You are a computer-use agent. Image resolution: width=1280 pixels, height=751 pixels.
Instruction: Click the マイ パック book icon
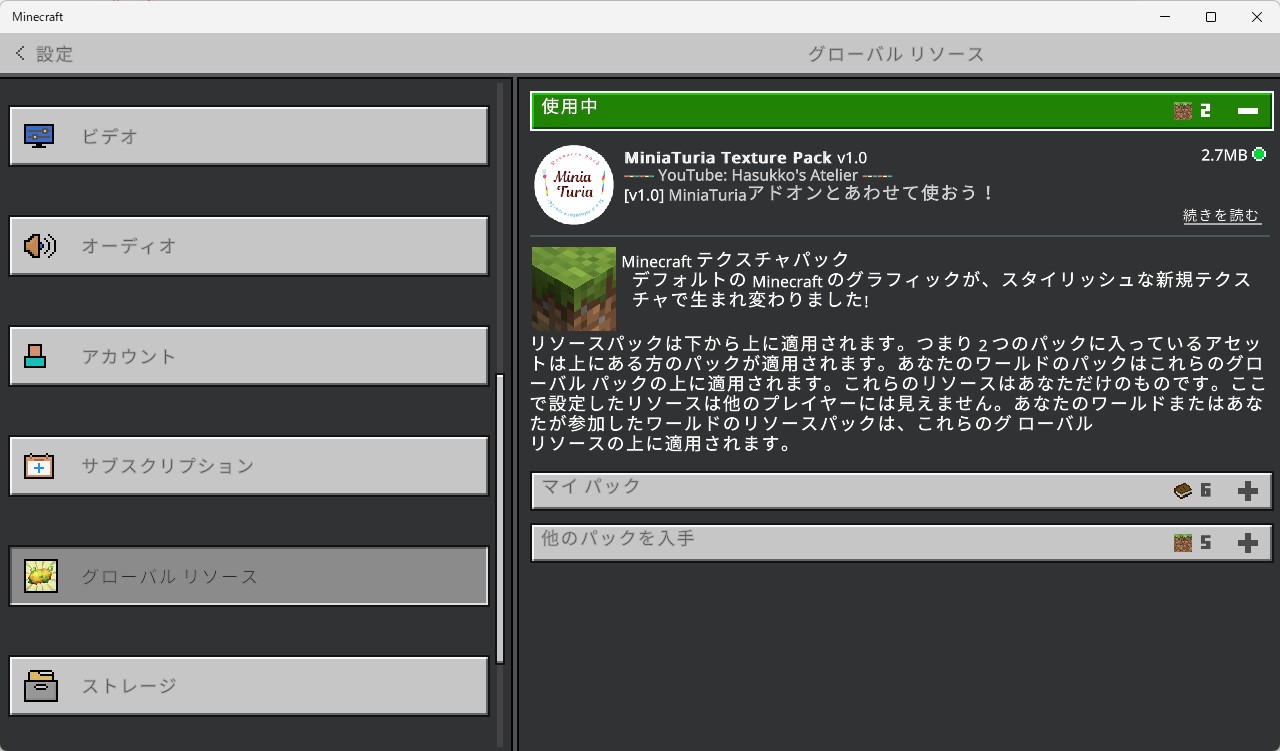tap(1183, 491)
